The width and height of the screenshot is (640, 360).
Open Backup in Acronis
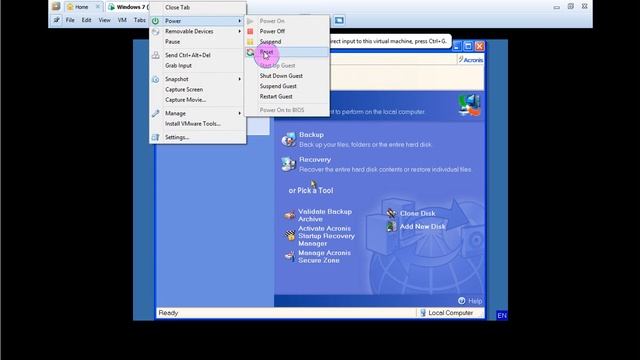coord(311,135)
